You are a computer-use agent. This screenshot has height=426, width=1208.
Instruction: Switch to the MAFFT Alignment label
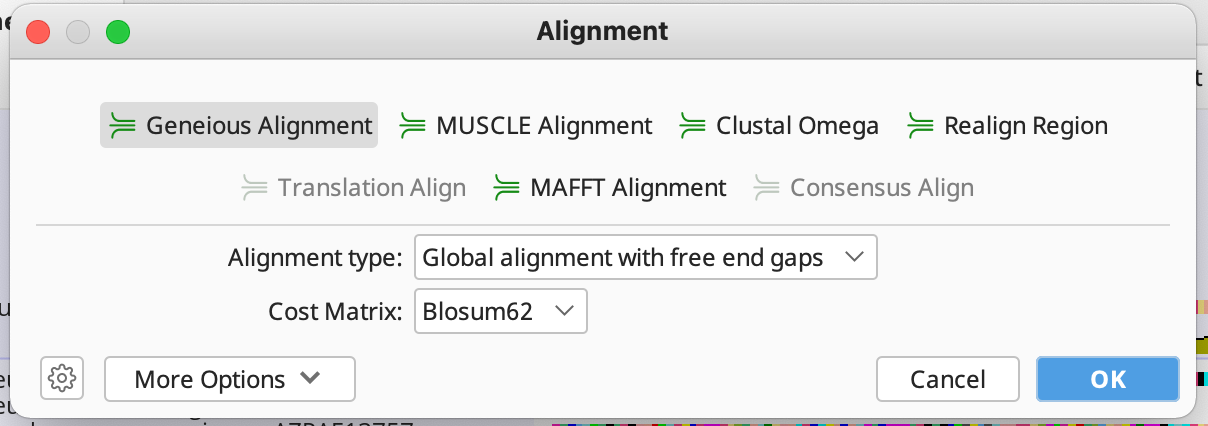point(628,187)
